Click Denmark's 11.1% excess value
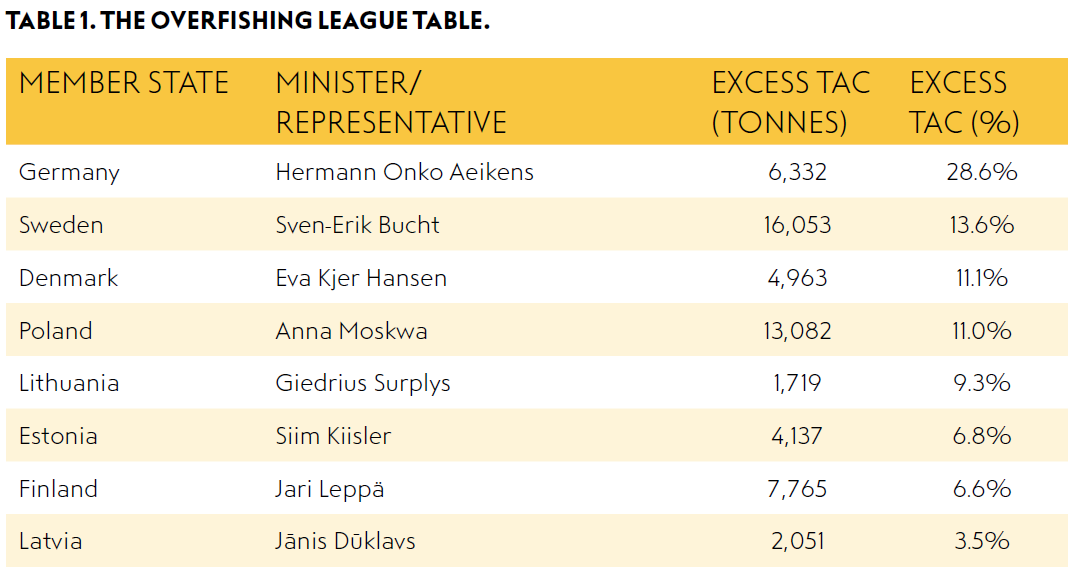This screenshot has width=1079, height=576. click(981, 278)
